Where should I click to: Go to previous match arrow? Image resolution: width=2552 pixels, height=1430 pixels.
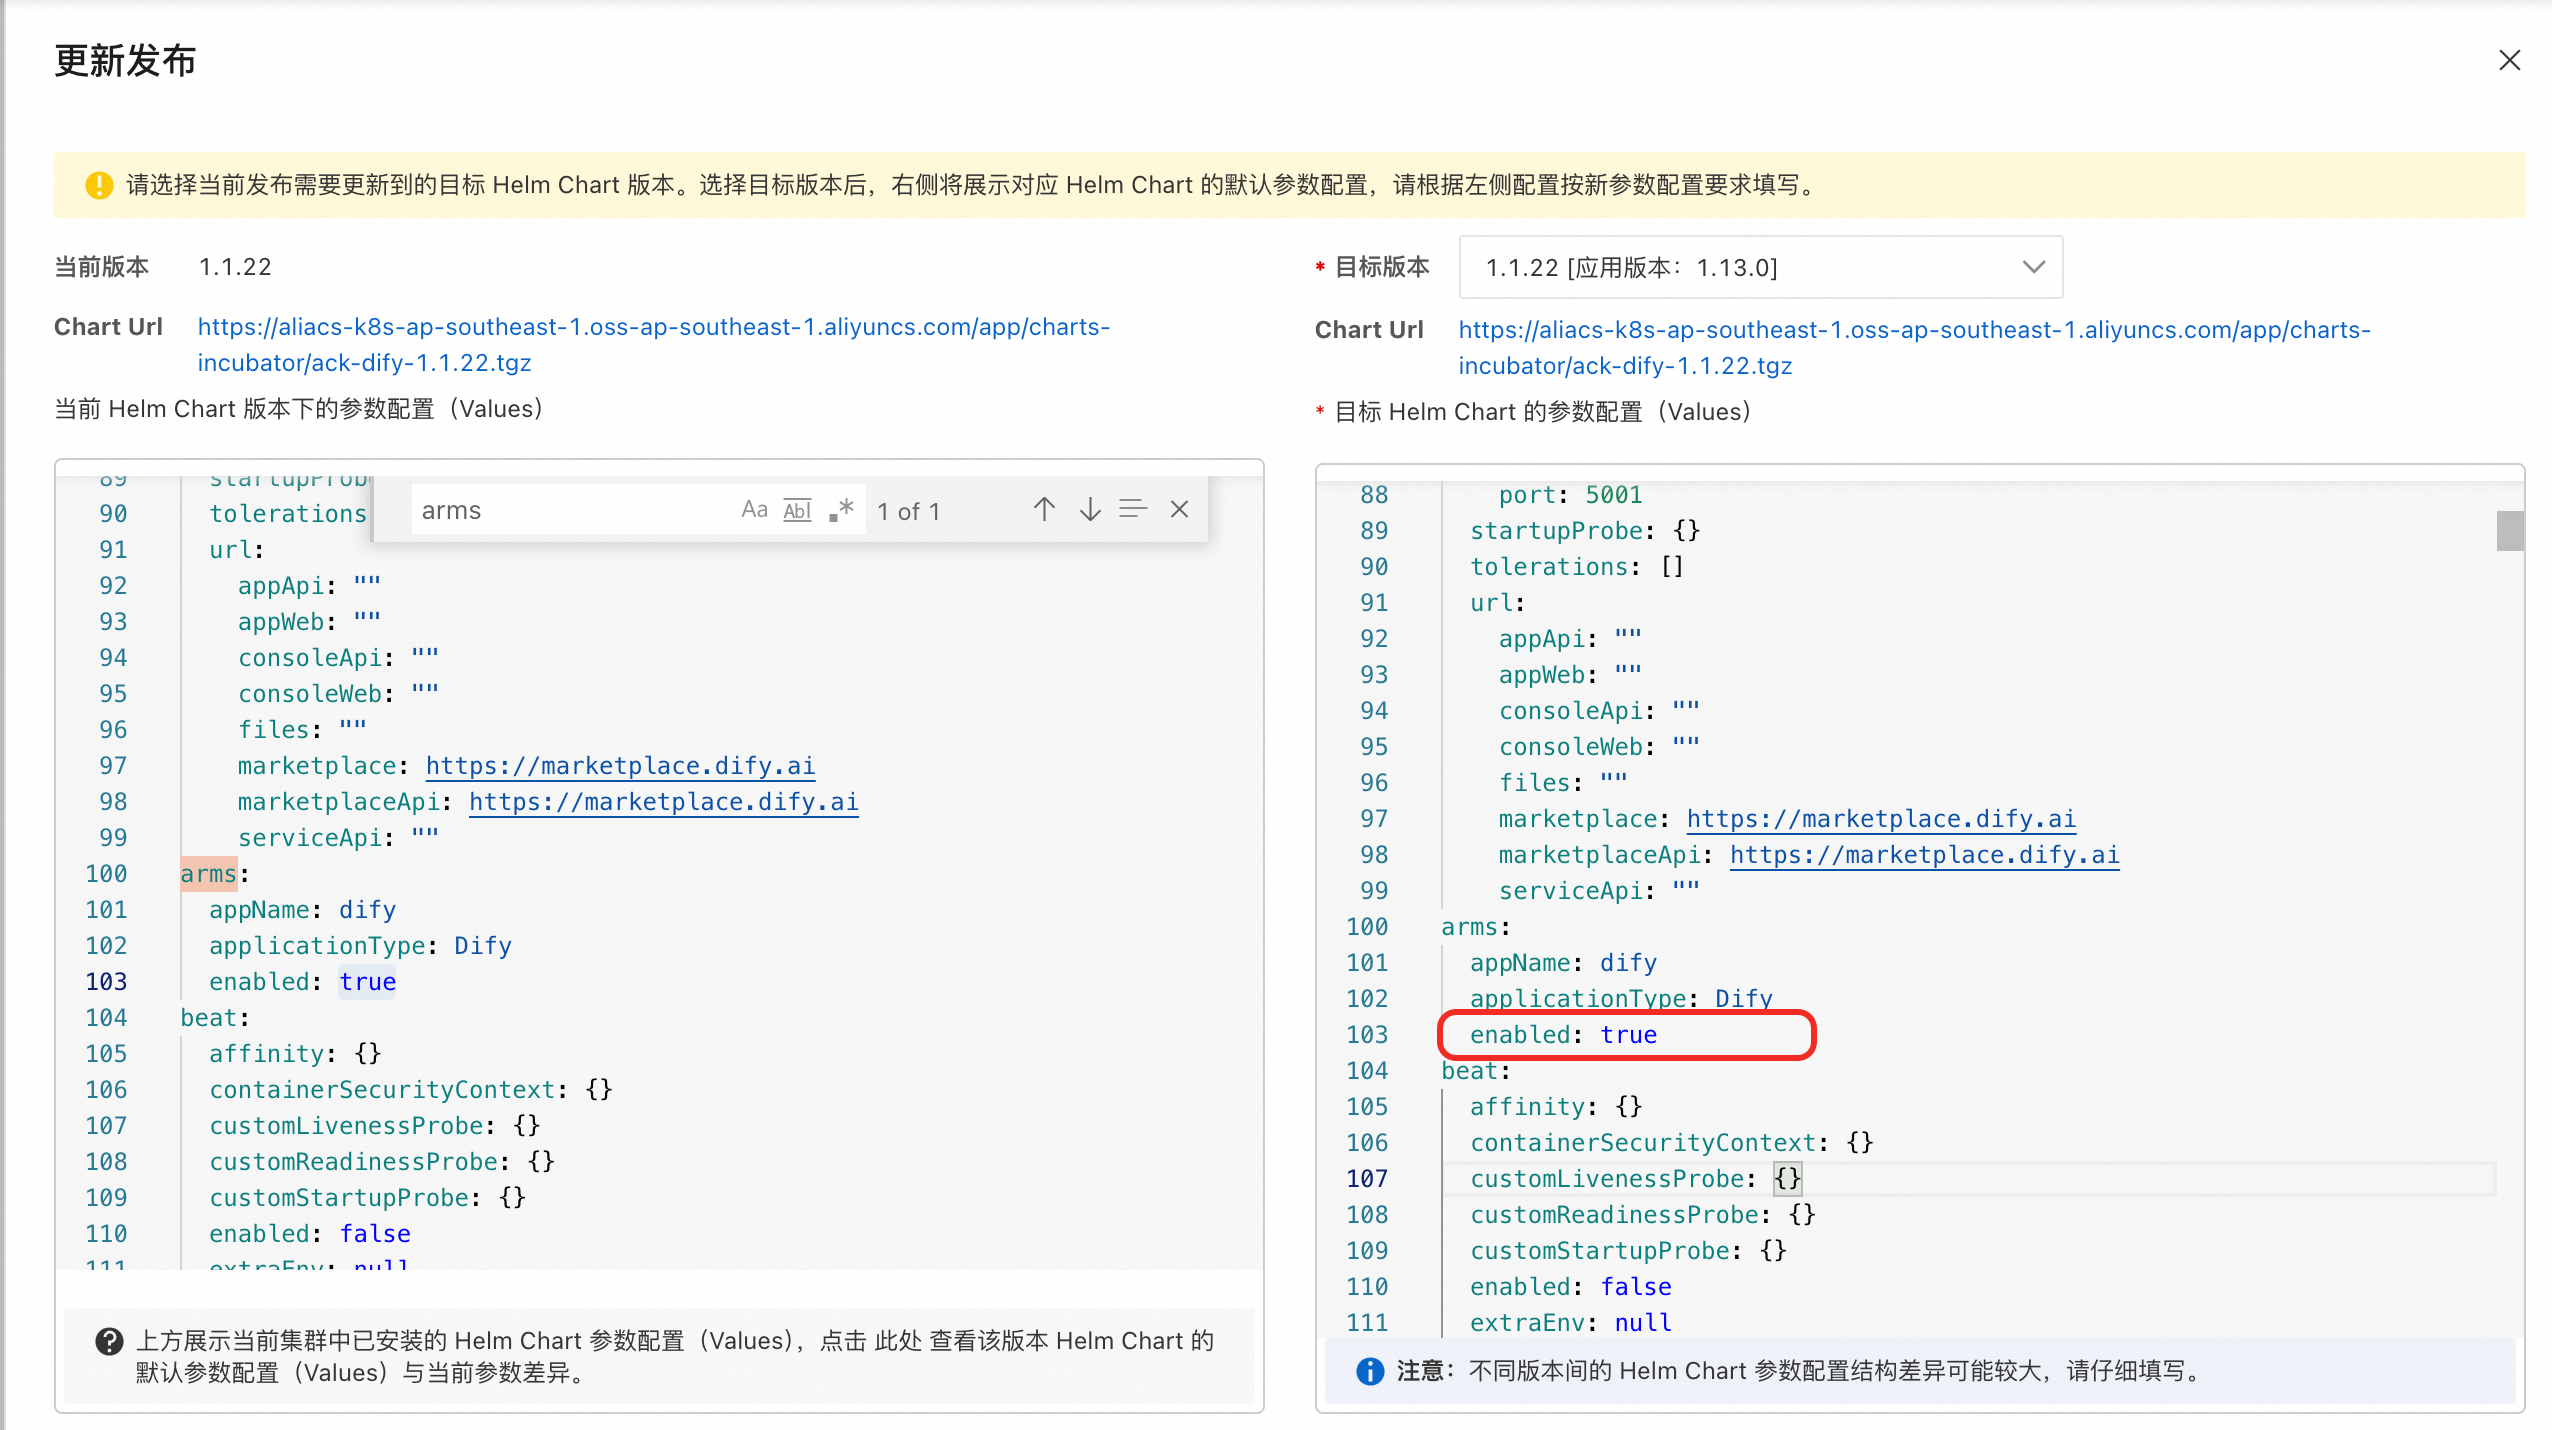(1044, 510)
